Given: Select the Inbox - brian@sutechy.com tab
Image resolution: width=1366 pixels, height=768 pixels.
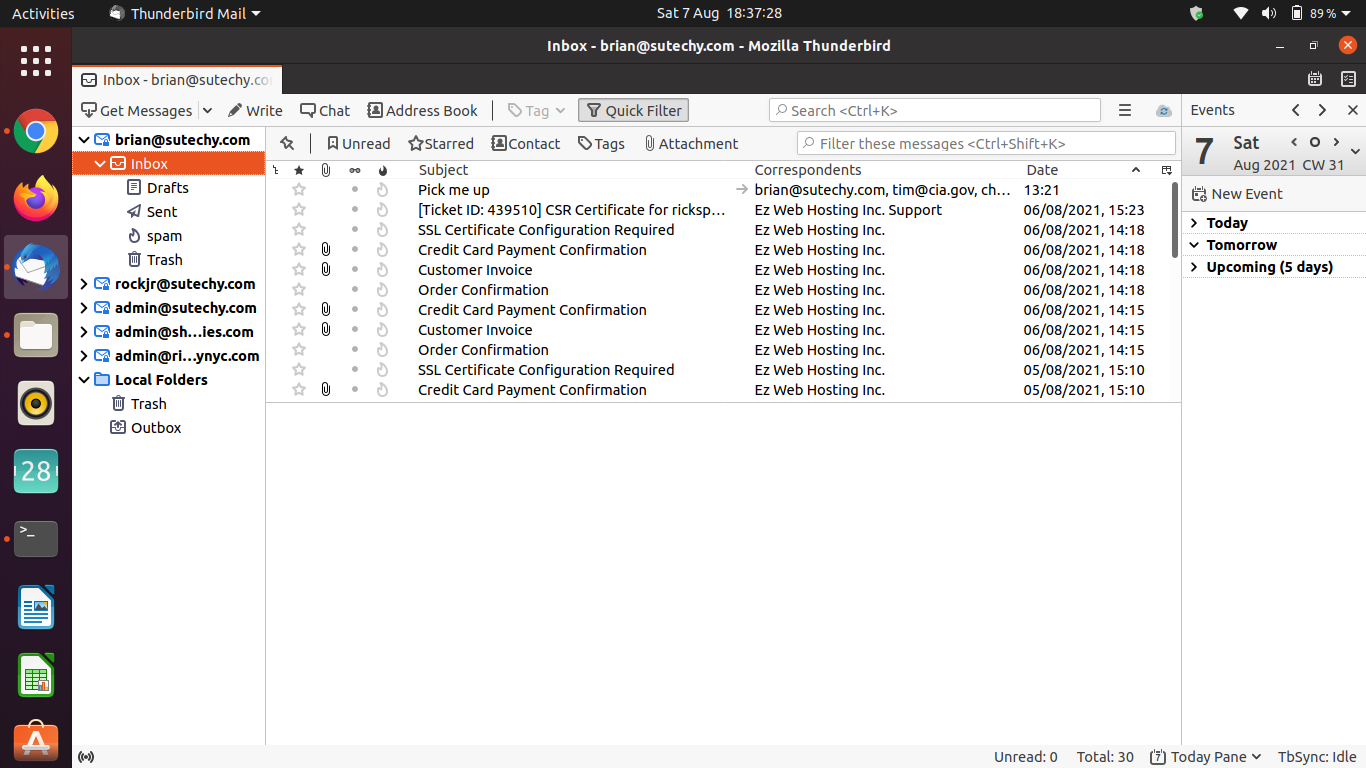Looking at the screenshot, I should click(177, 80).
